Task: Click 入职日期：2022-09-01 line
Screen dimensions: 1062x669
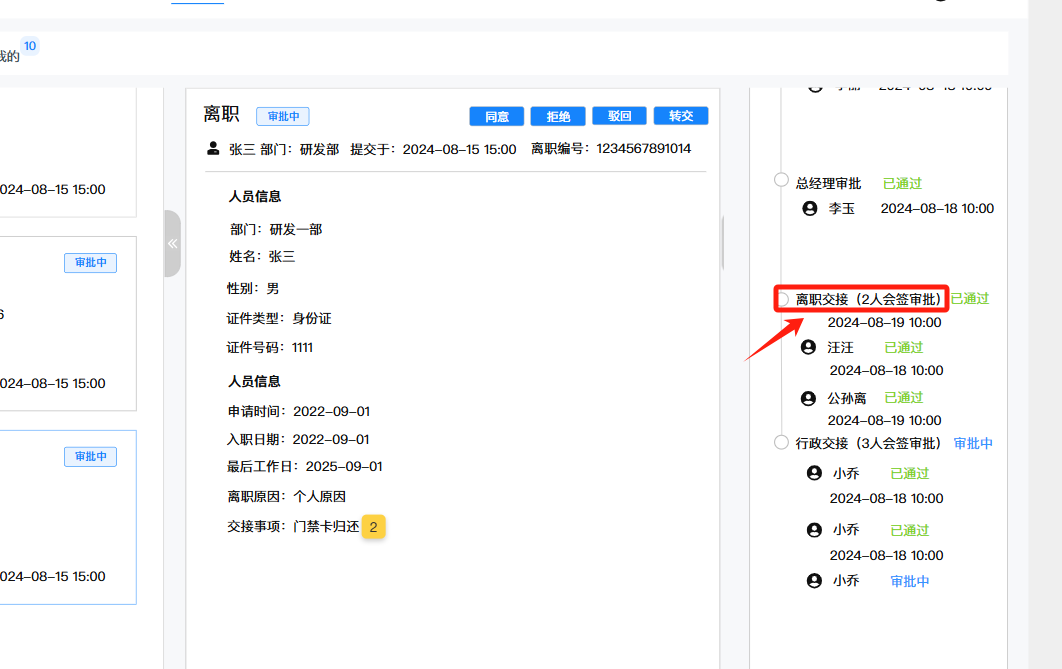Action: point(298,439)
